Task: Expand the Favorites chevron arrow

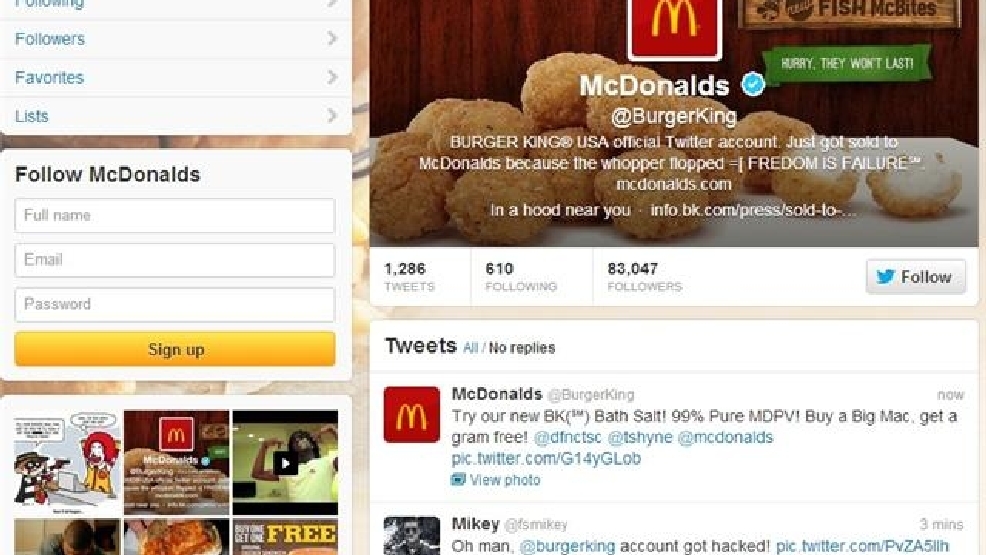Action: coord(332,77)
